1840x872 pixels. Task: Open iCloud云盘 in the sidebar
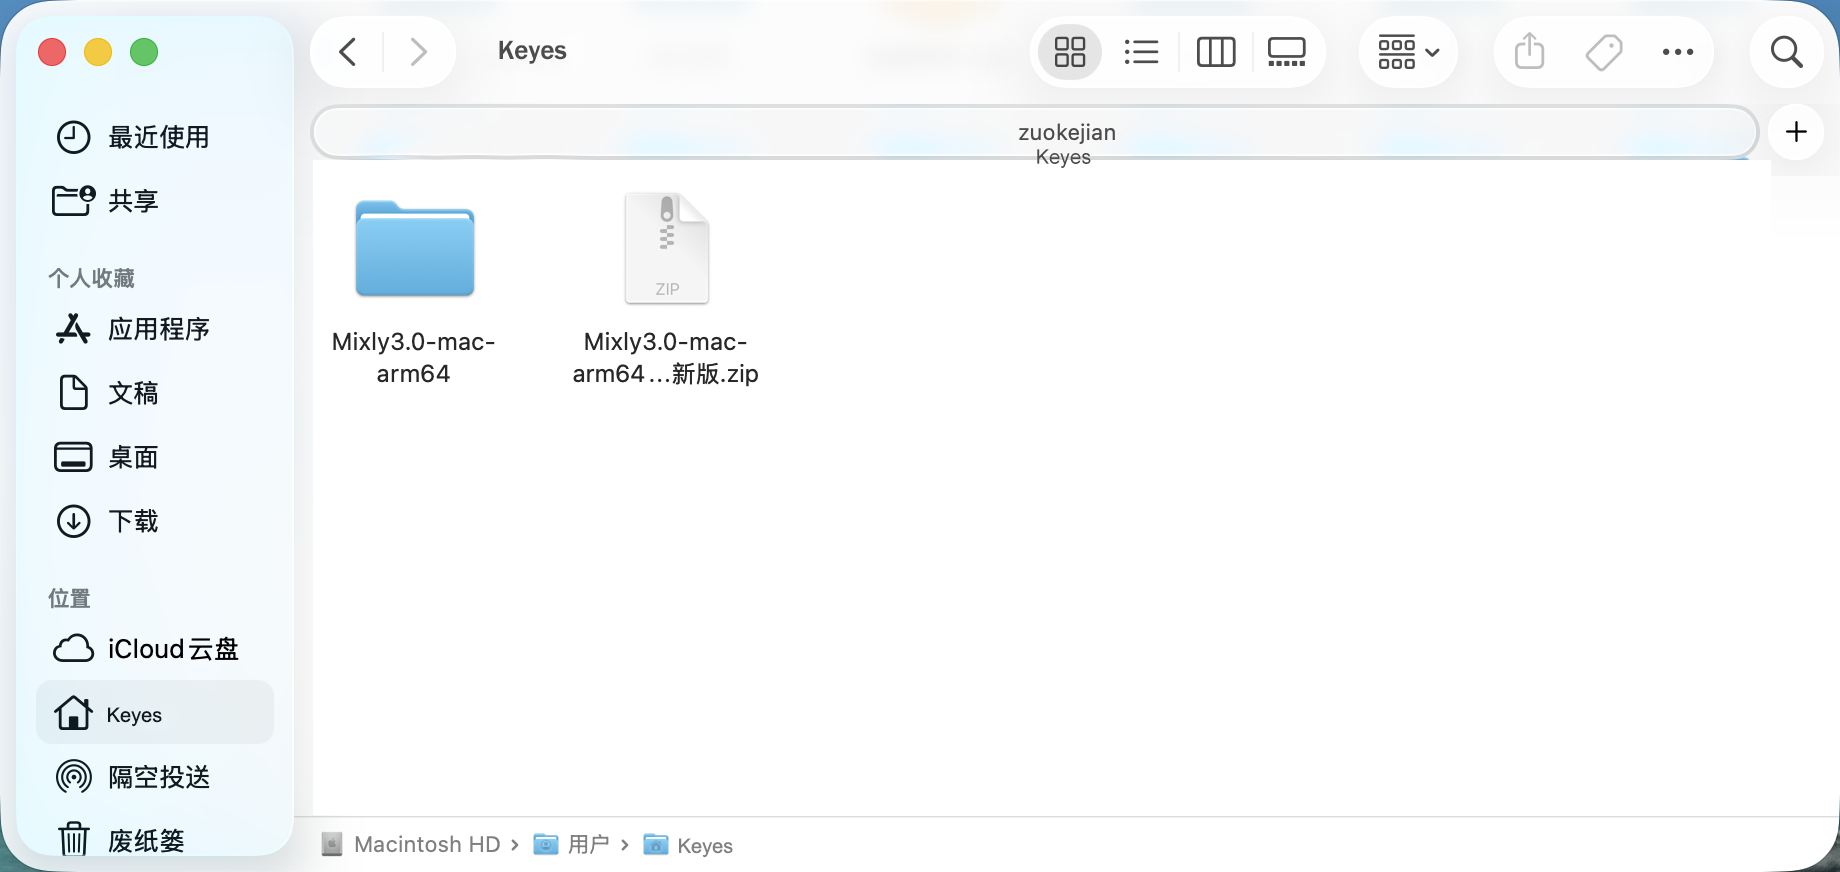155,649
